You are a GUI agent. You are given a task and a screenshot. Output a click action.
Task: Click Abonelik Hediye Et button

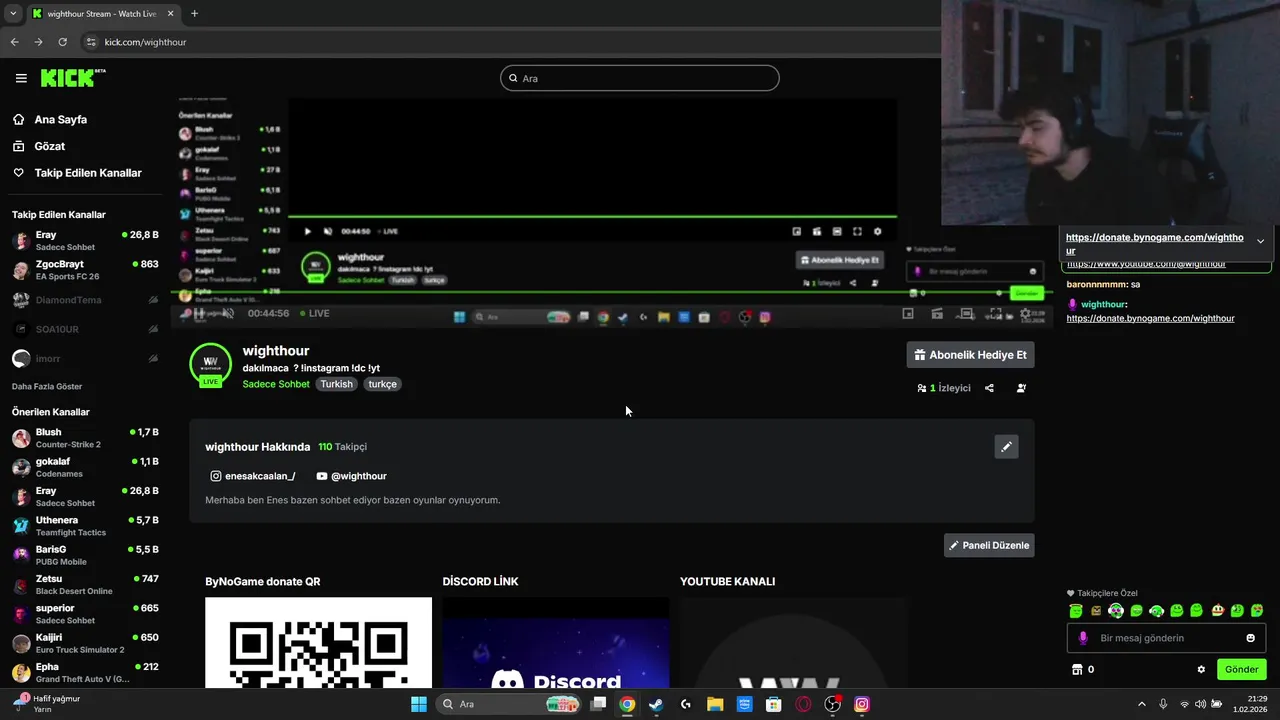(x=970, y=355)
